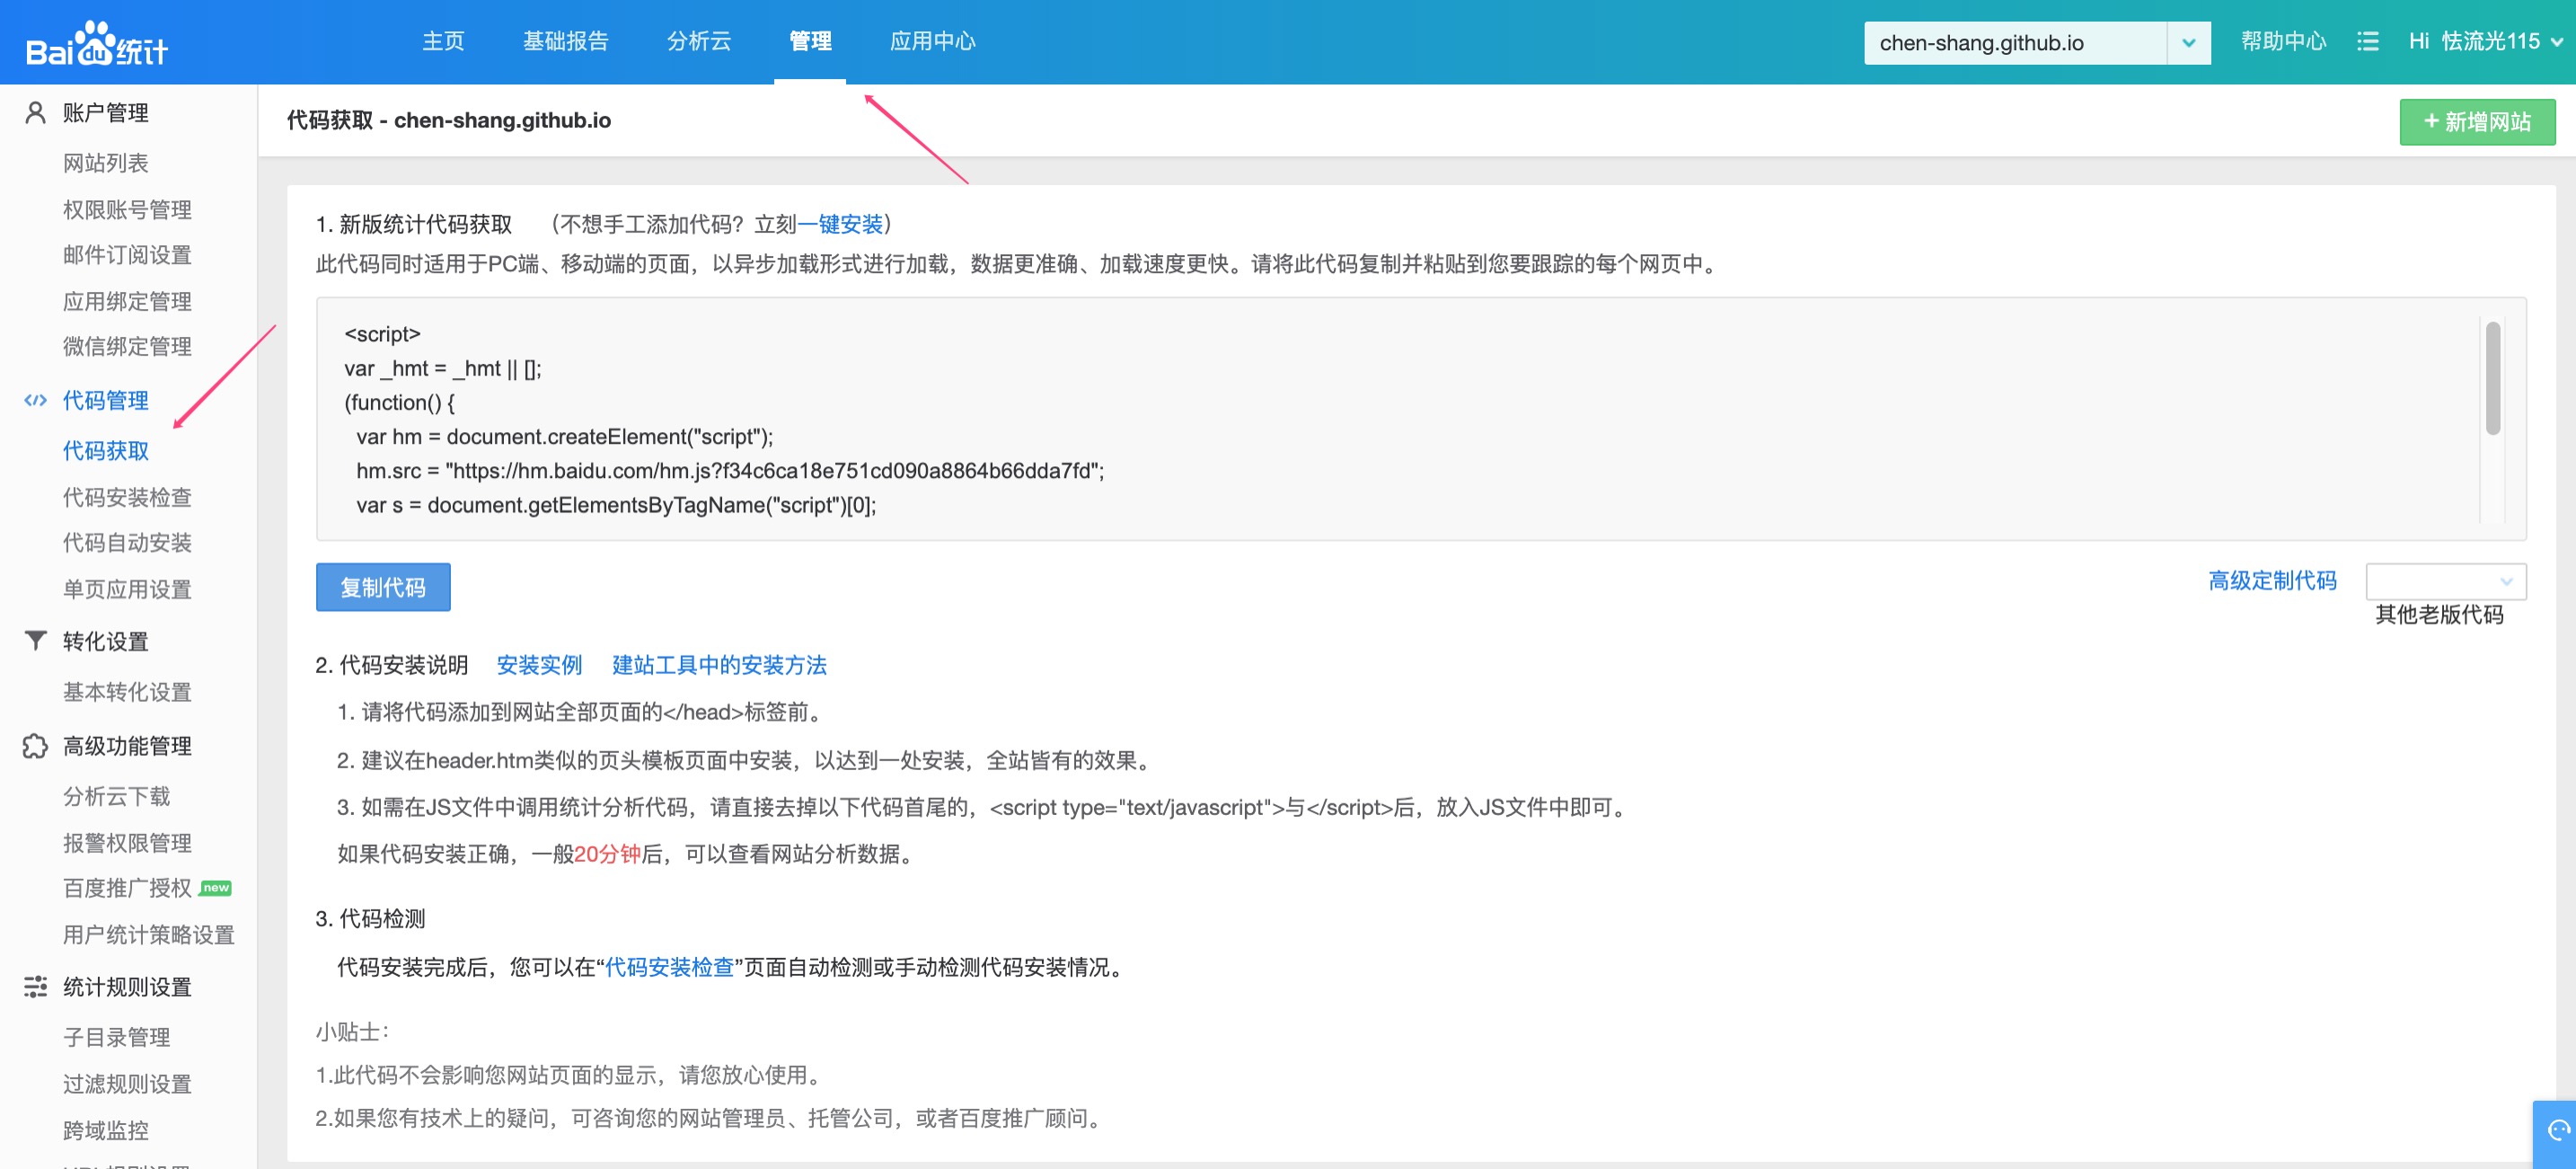Click the Baidu Tongji logo
This screenshot has height=1169, width=2576.
(x=97, y=43)
